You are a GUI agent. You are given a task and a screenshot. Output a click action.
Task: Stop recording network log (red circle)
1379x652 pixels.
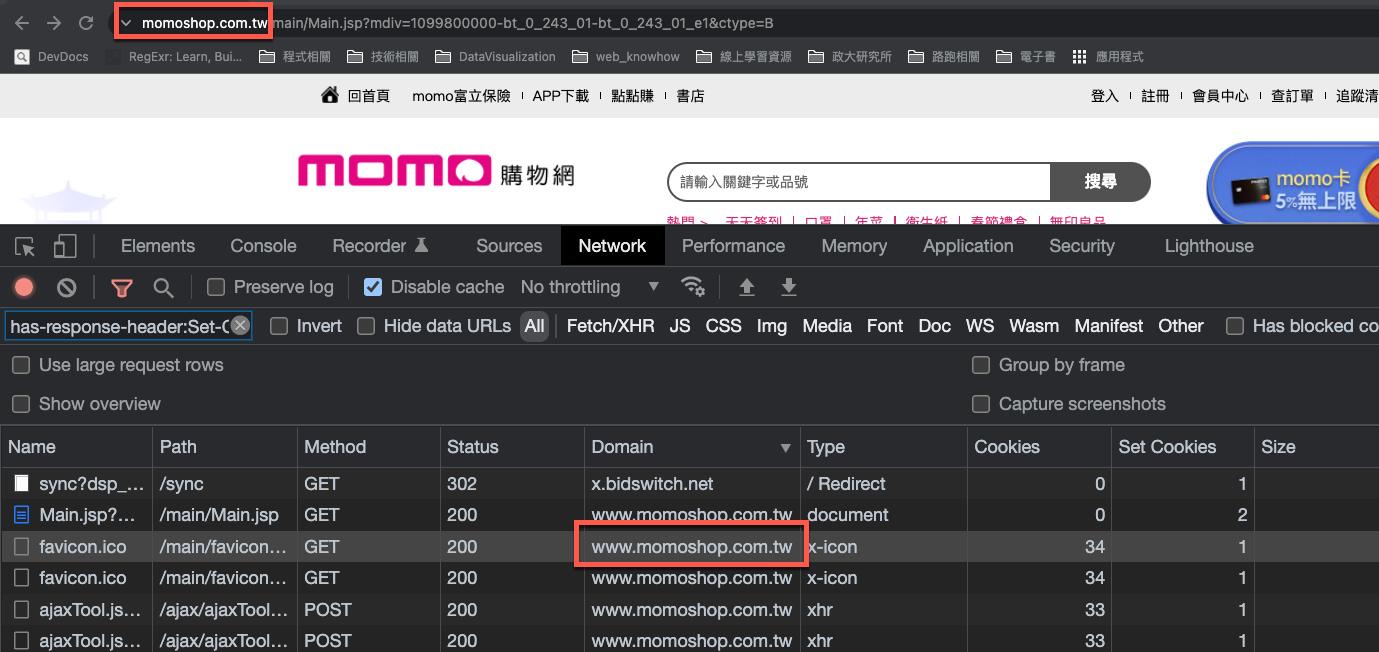[x=24, y=288]
